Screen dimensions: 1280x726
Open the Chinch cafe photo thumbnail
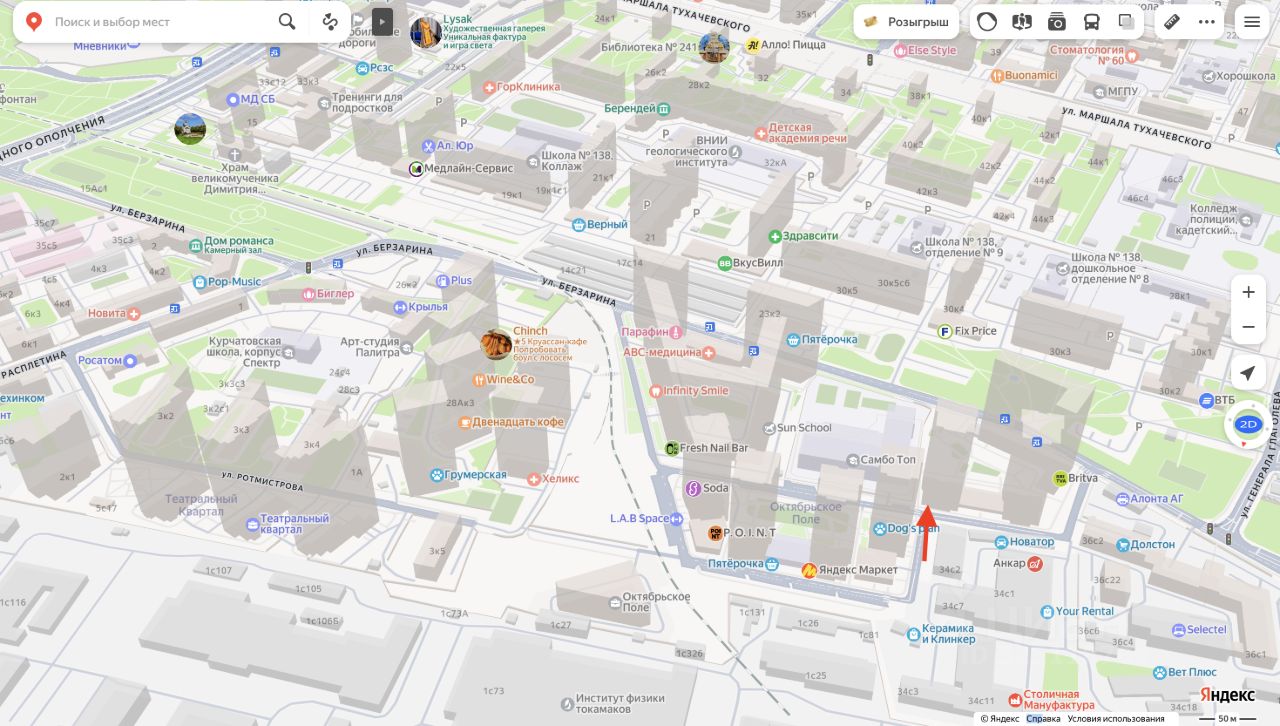[497, 345]
